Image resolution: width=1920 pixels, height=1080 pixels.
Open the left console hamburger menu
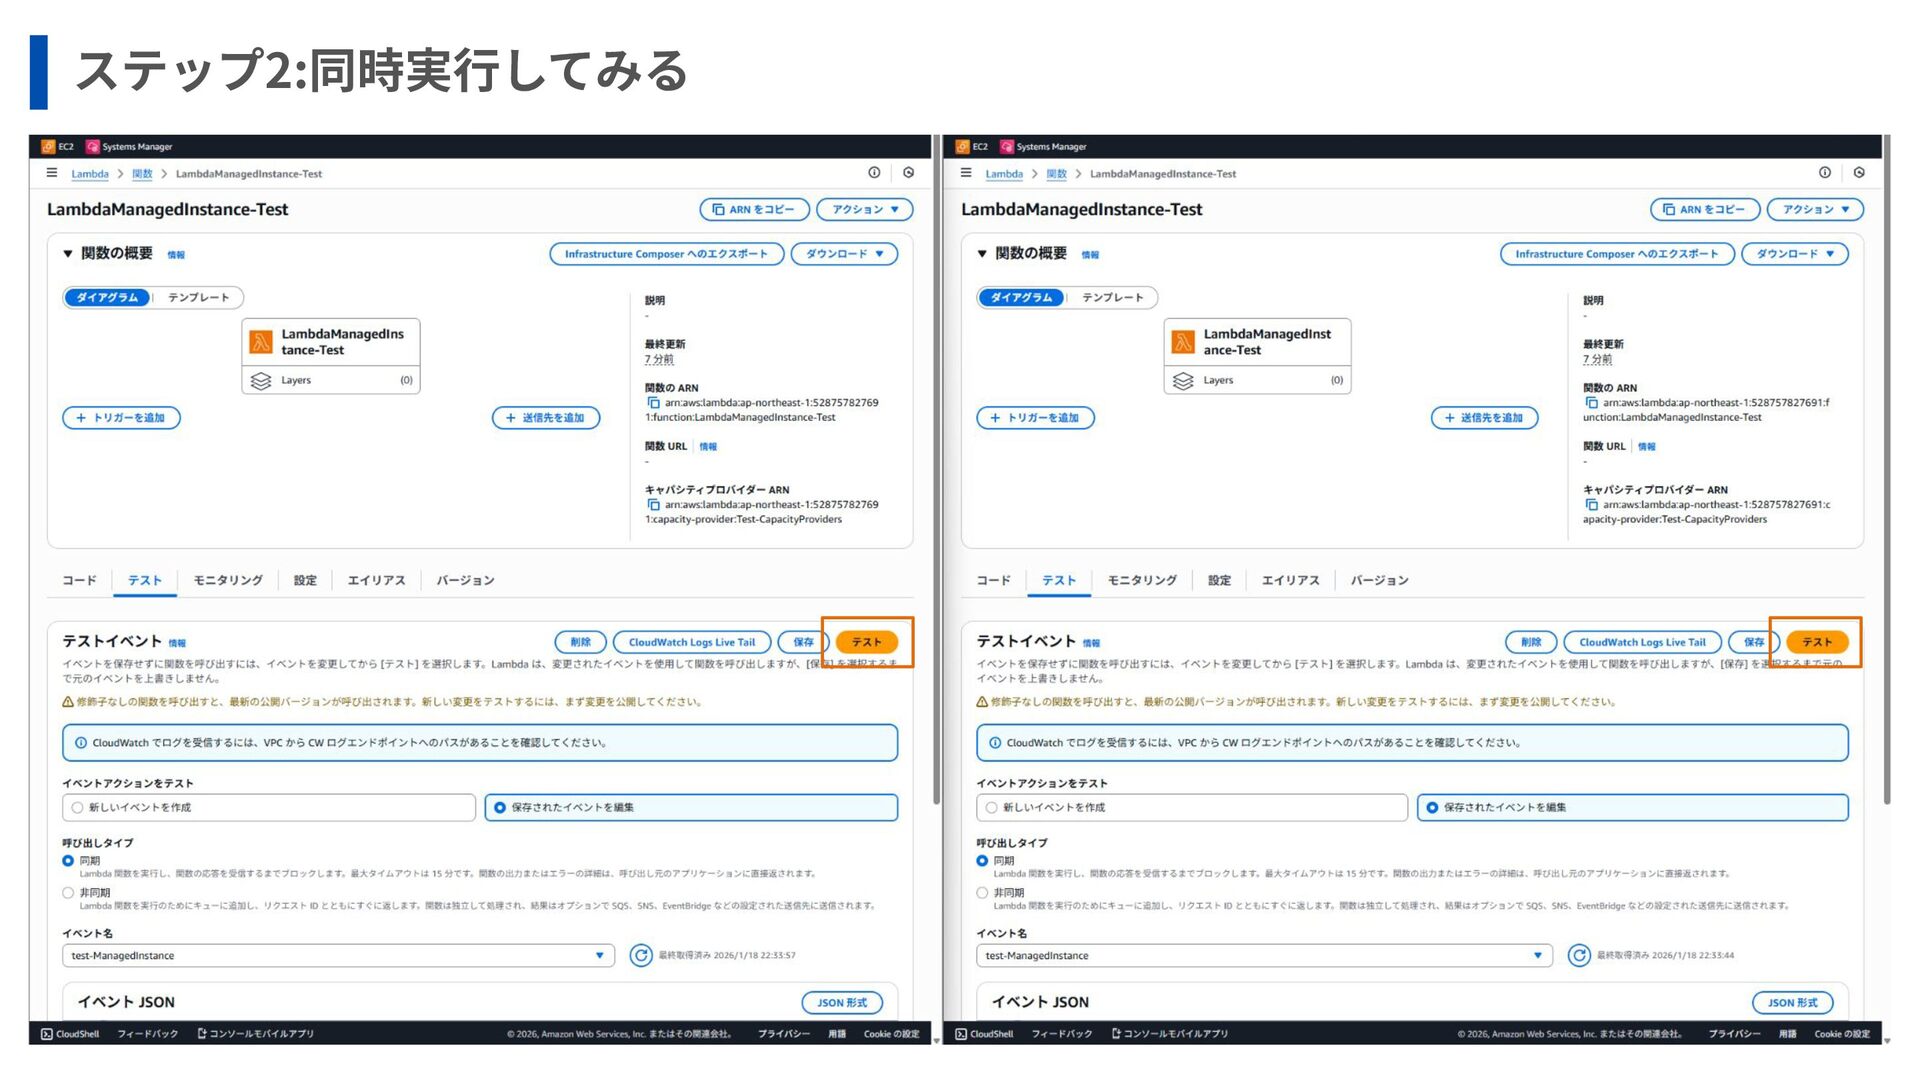point(52,173)
